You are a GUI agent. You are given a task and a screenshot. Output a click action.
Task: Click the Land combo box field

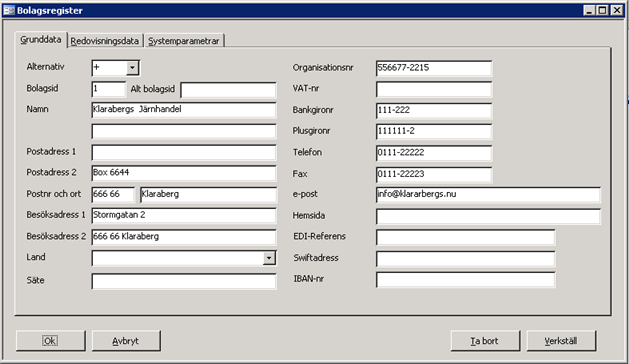click(184, 258)
